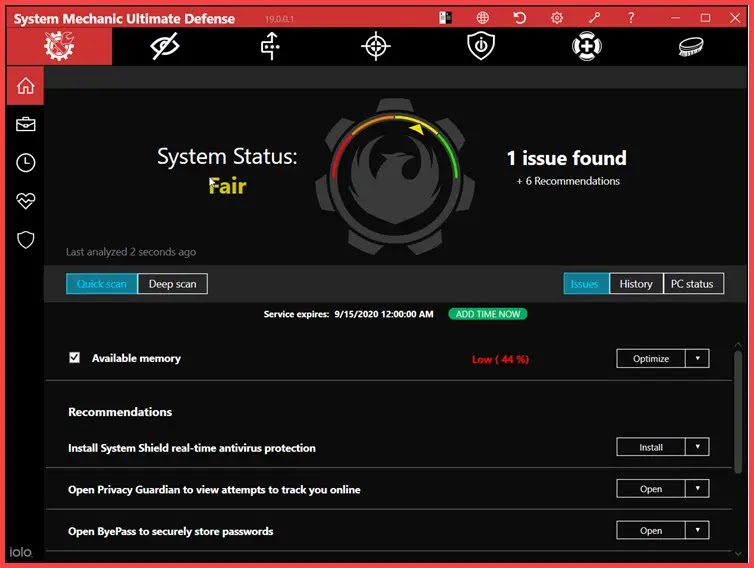Open Search and Recover lifebuoy module
This screenshot has height=568, width=754.
[x=587, y=47]
